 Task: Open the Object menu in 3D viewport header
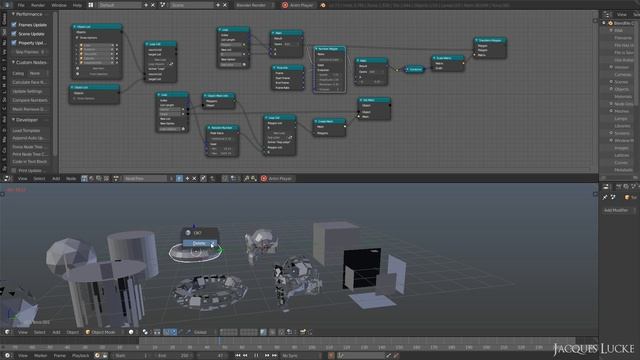72,332
